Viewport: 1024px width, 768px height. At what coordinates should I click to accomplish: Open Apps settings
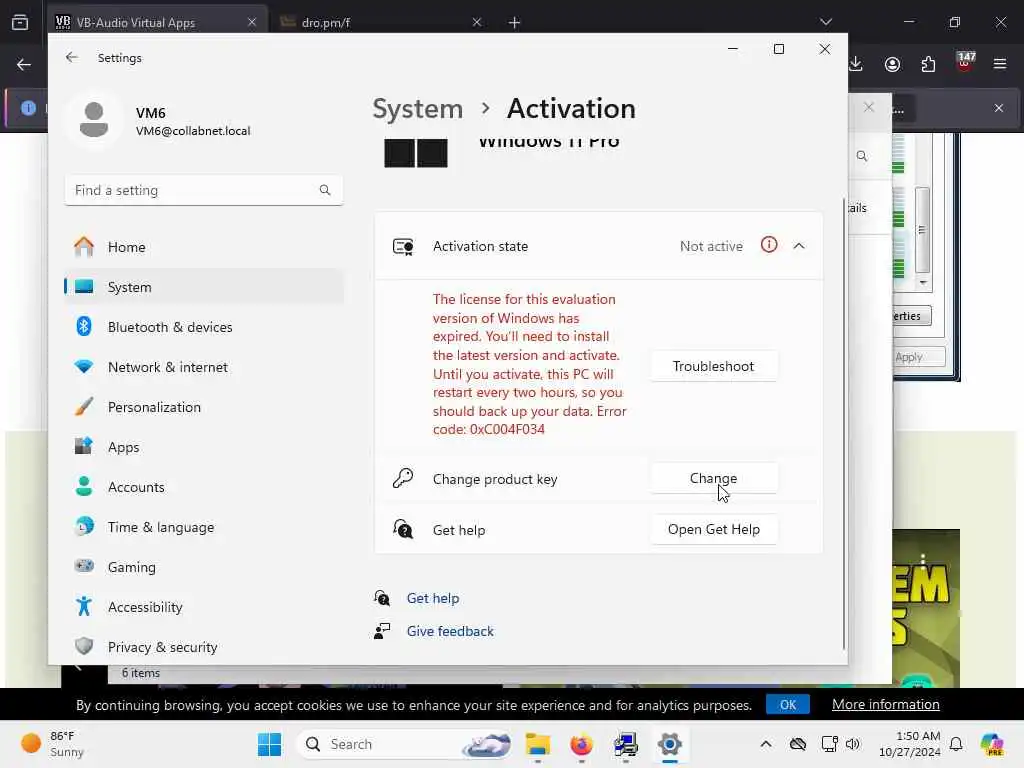coord(204,447)
